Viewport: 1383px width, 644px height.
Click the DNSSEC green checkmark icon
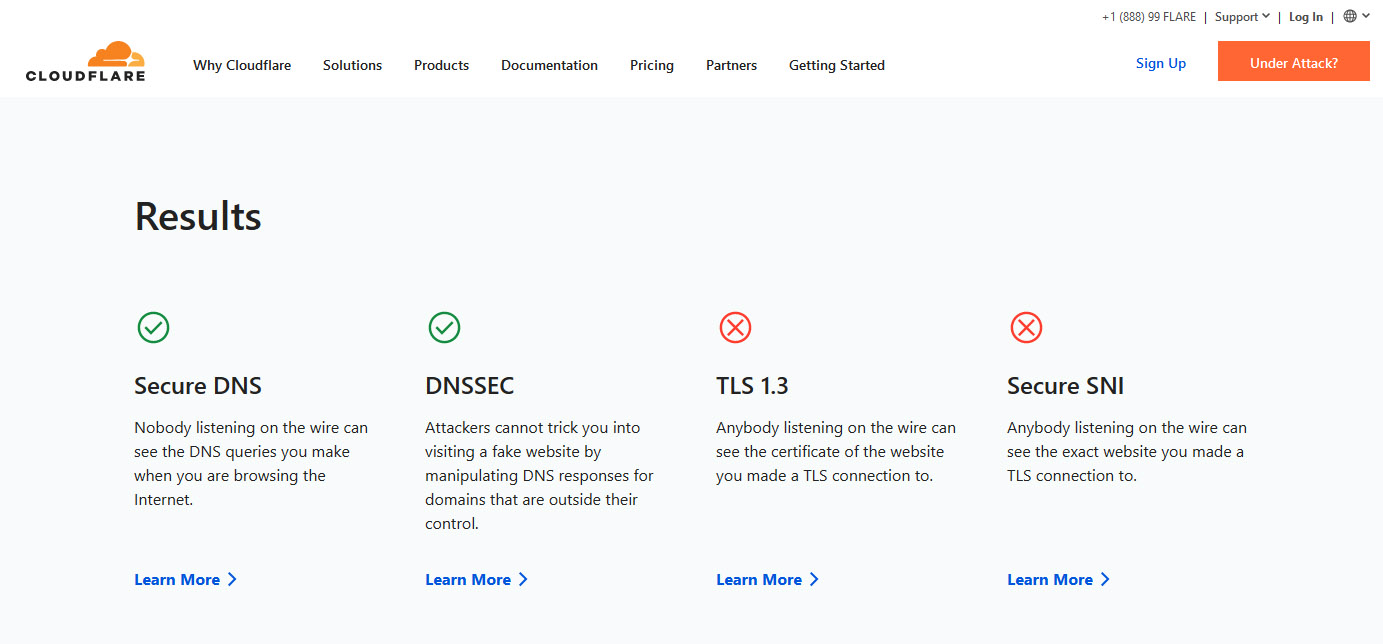tap(444, 327)
